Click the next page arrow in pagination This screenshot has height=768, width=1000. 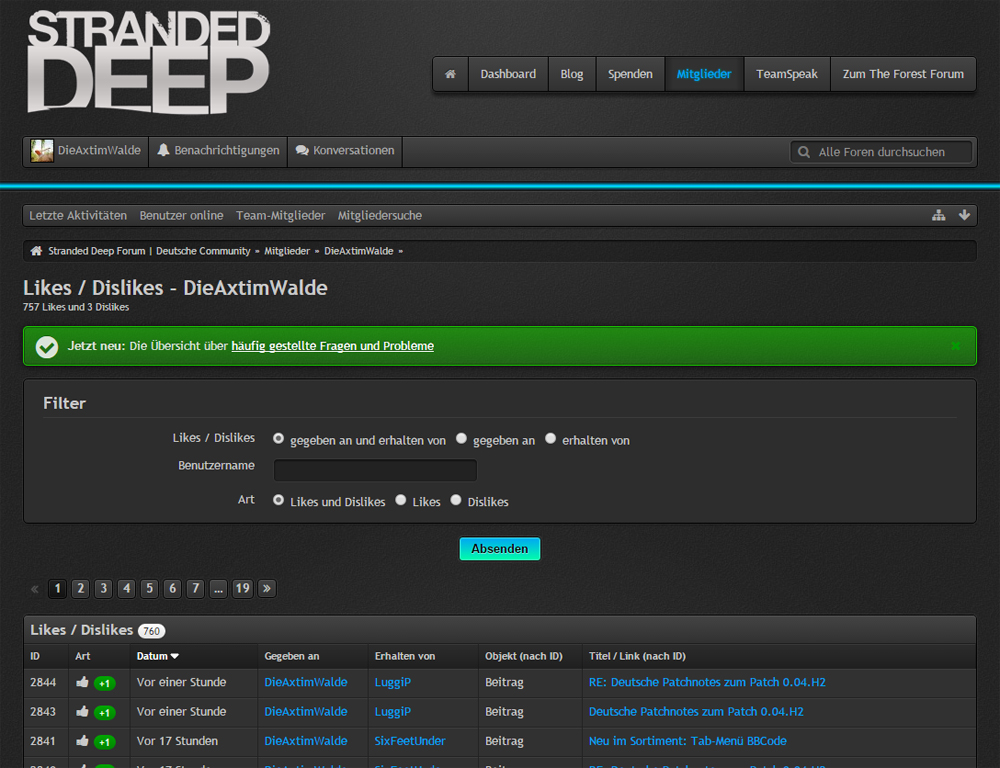[x=266, y=589]
